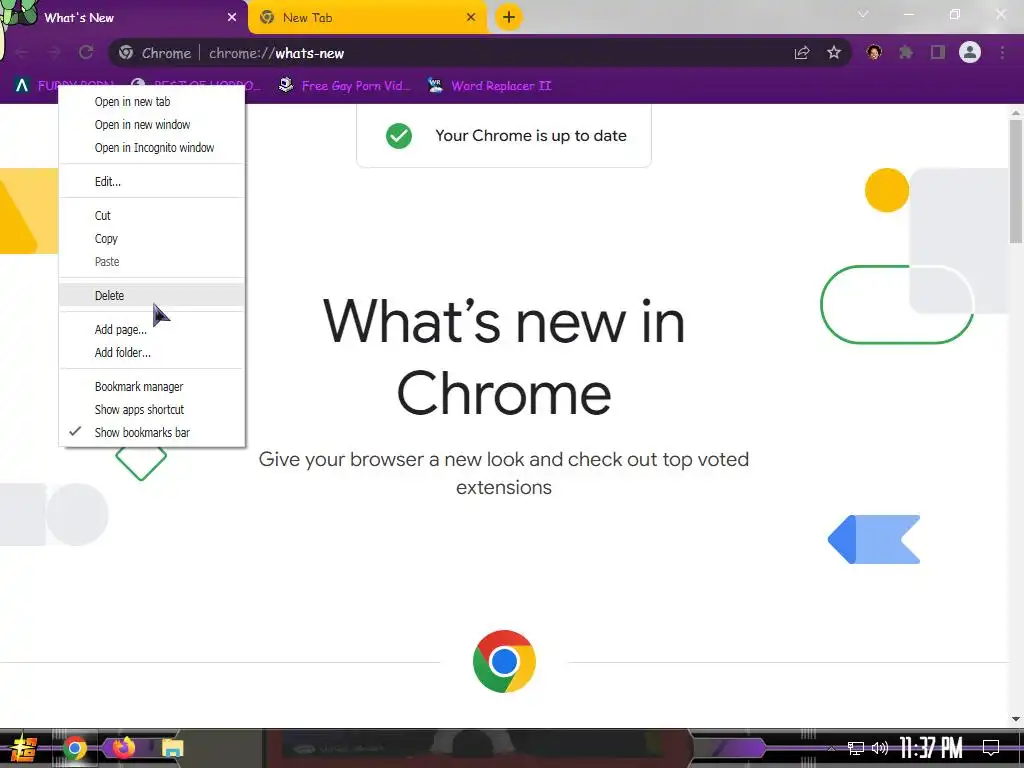Click the Chrome taskbar icon
This screenshot has width=1024, height=768.
[74, 748]
